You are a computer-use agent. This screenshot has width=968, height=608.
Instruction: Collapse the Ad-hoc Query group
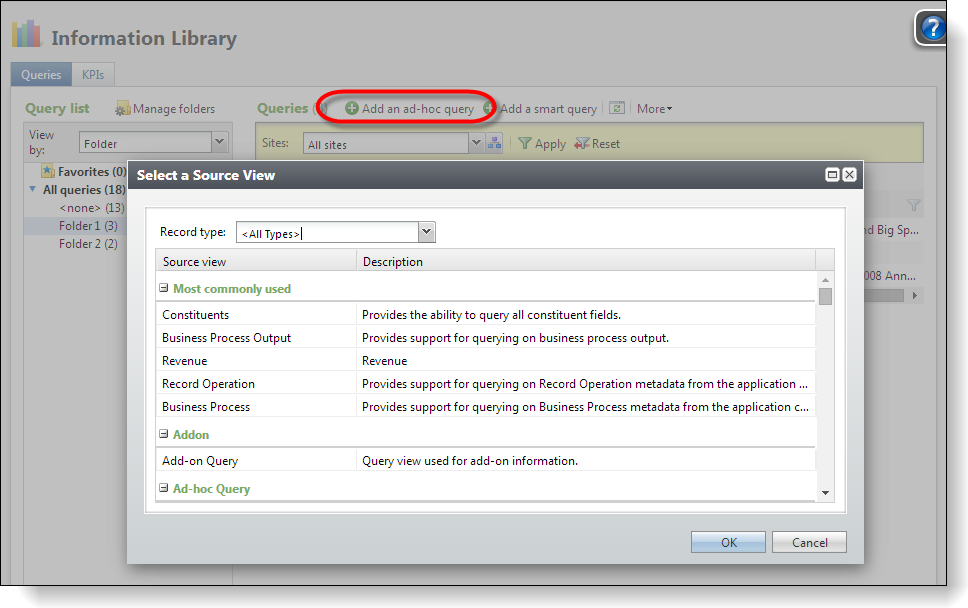click(x=164, y=489)
